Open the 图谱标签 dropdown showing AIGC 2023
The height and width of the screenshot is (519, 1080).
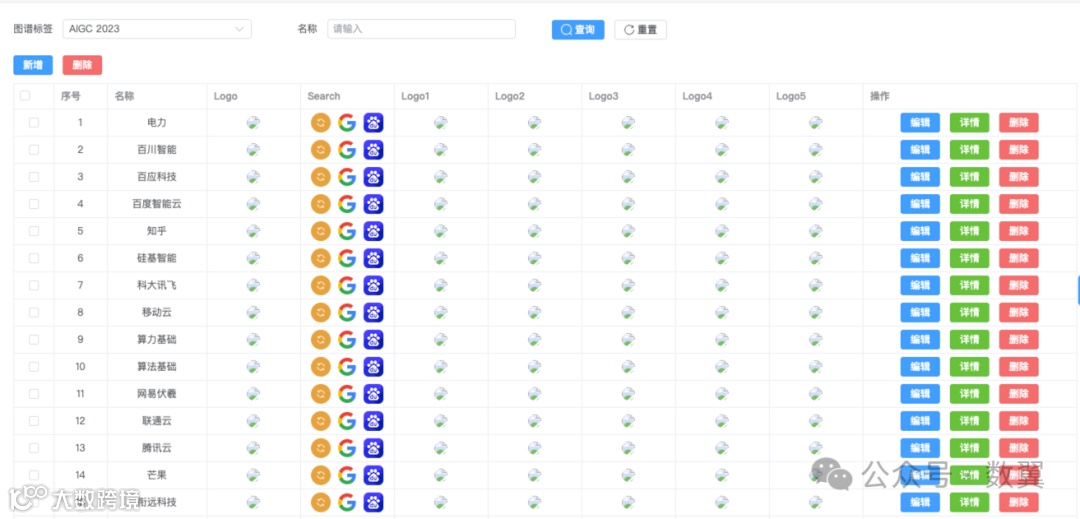click(x=157, y=29)
